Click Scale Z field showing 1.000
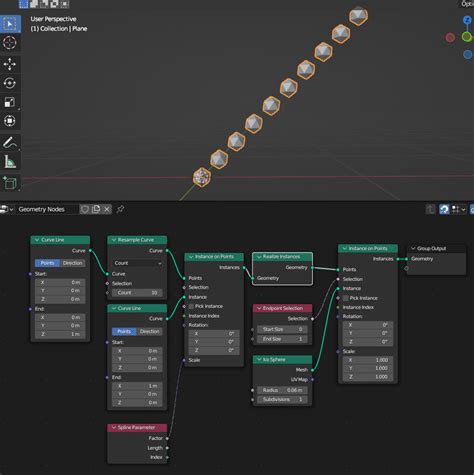The width and height of the screenshot is (474, 475). tap(368, 377)
